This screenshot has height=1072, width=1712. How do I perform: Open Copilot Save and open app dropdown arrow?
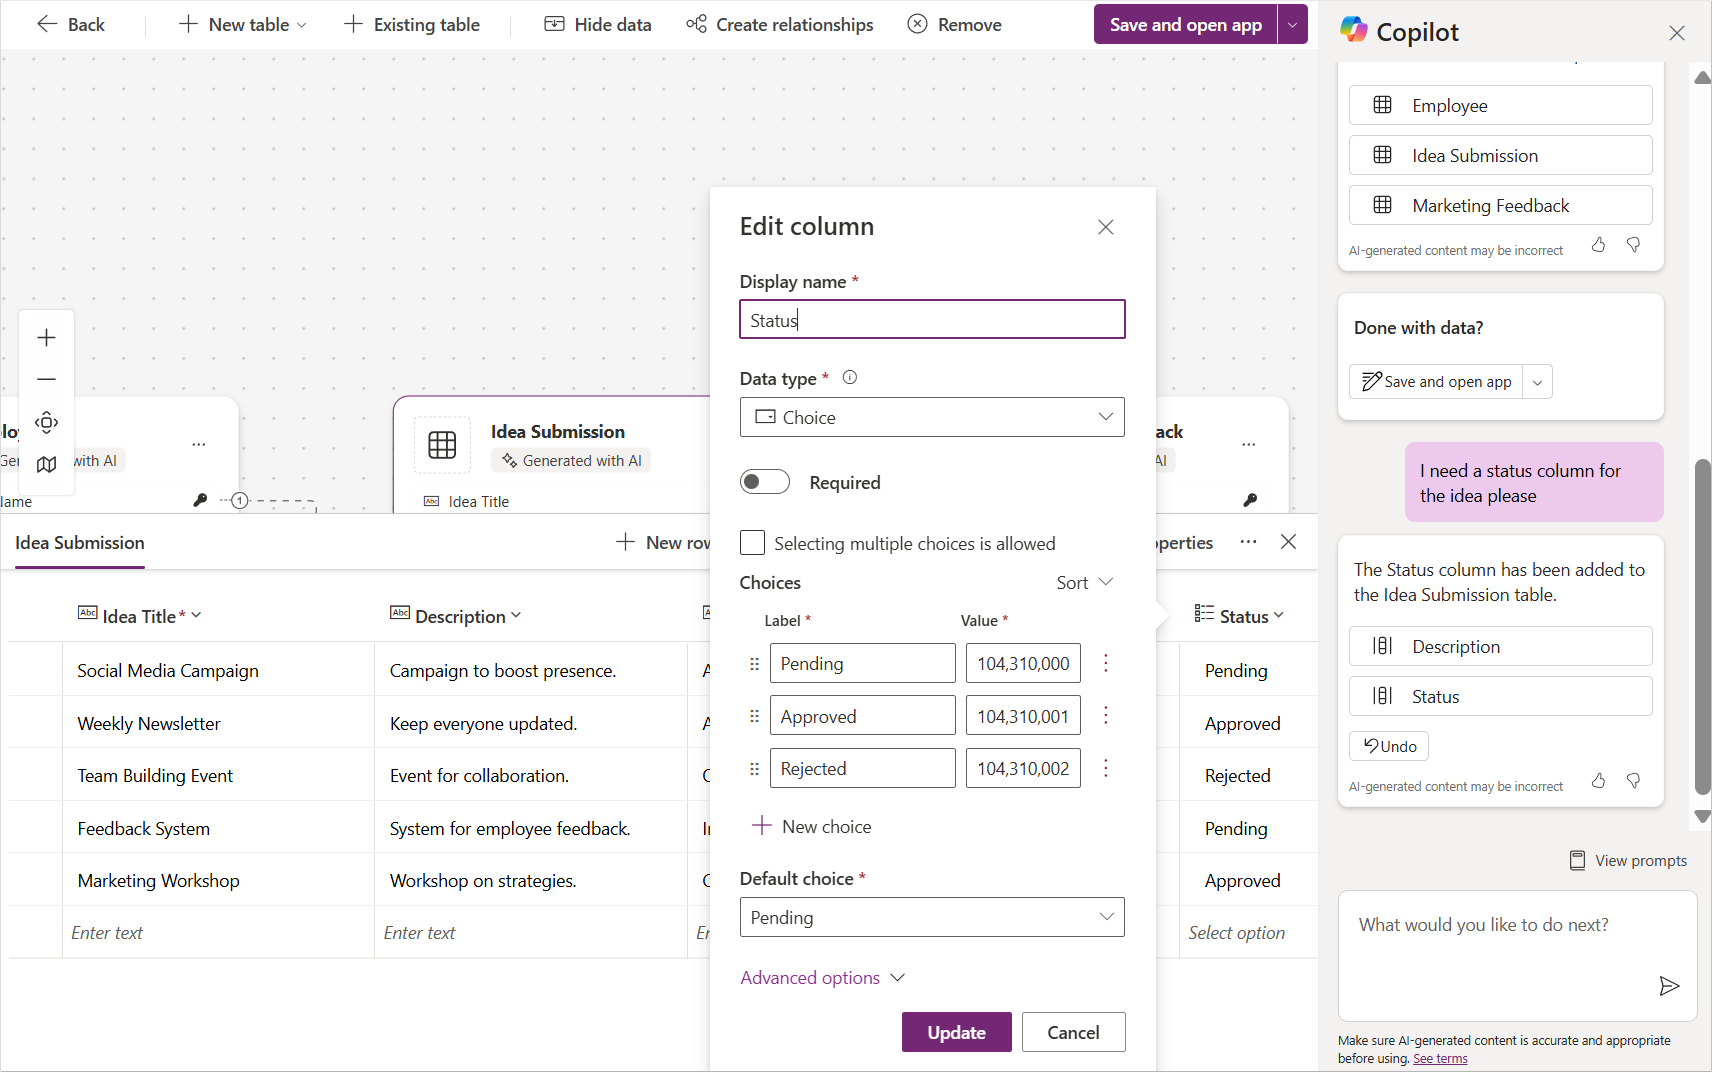pos(1537,382)
